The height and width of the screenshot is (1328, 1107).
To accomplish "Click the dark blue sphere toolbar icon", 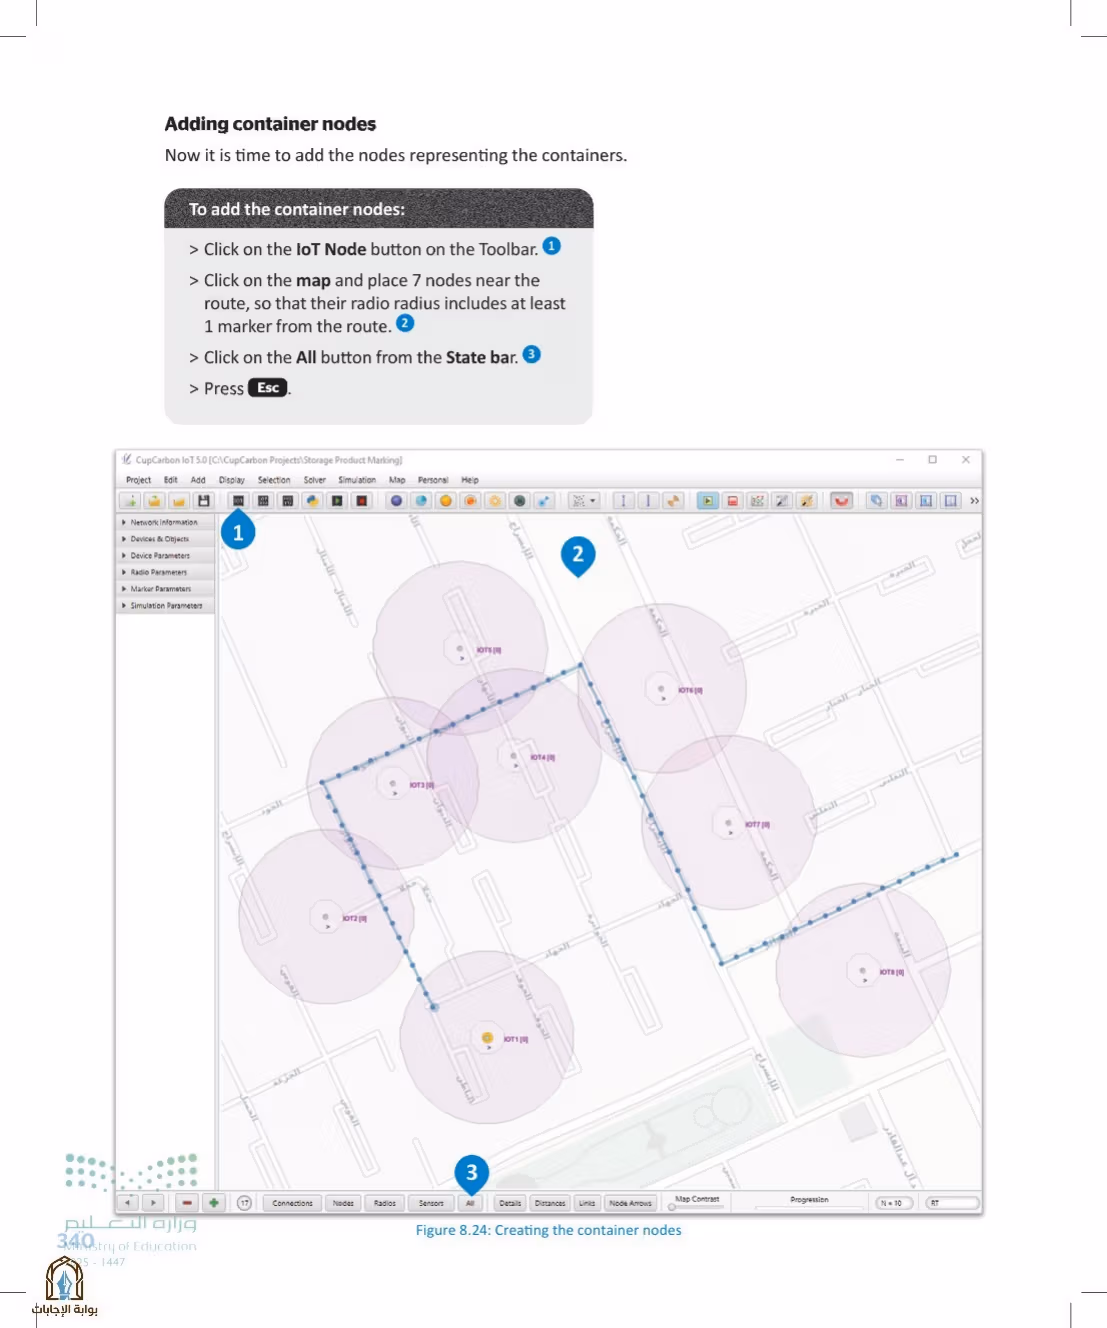I will 396,501.
